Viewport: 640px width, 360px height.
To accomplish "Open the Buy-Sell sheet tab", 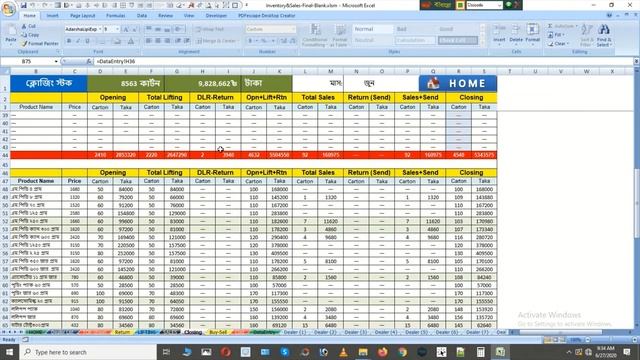I will tap(218, 332).
